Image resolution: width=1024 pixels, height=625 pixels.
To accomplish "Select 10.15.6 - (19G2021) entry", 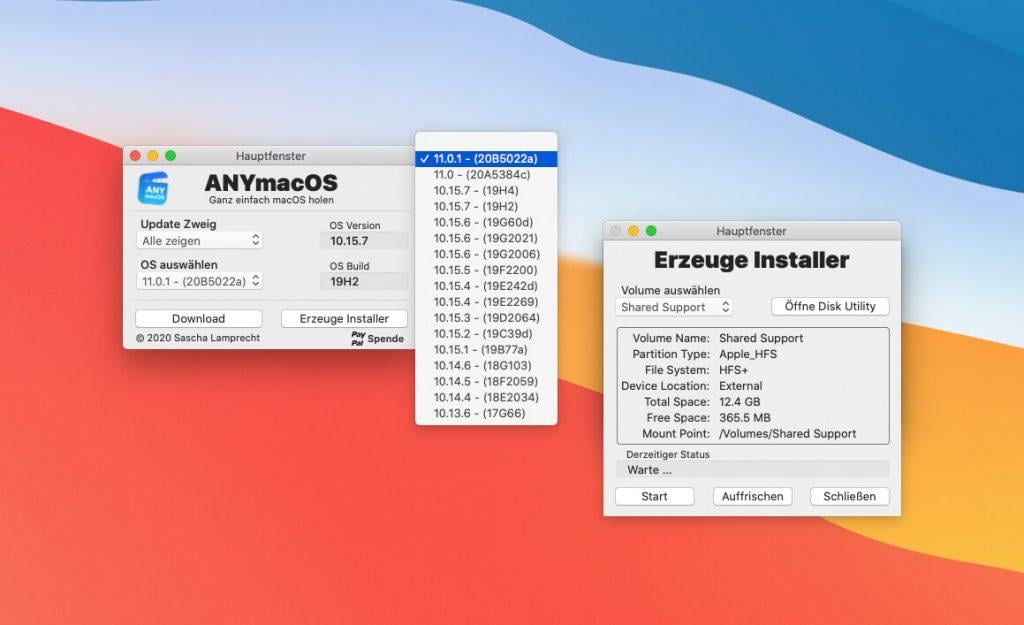I will coord(486,238).
